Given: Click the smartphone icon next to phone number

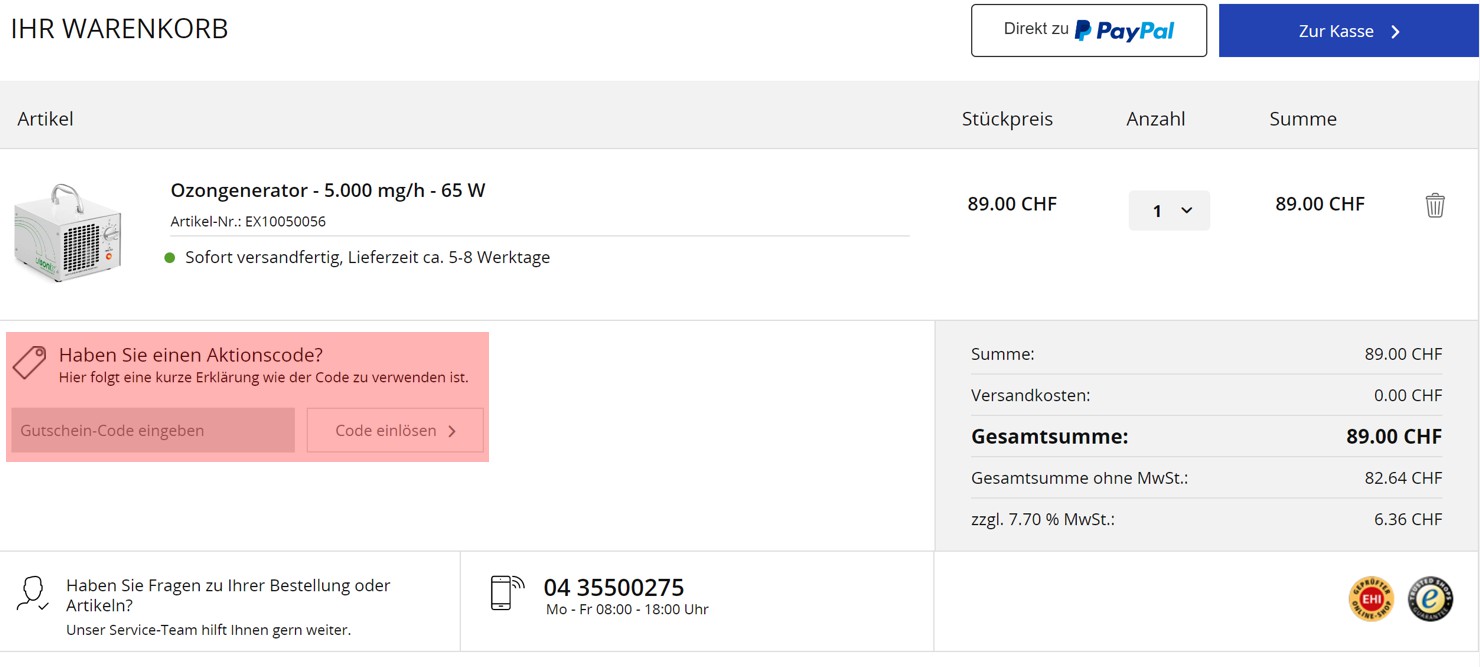Looking at the screenshot, I should coord(507,592).
